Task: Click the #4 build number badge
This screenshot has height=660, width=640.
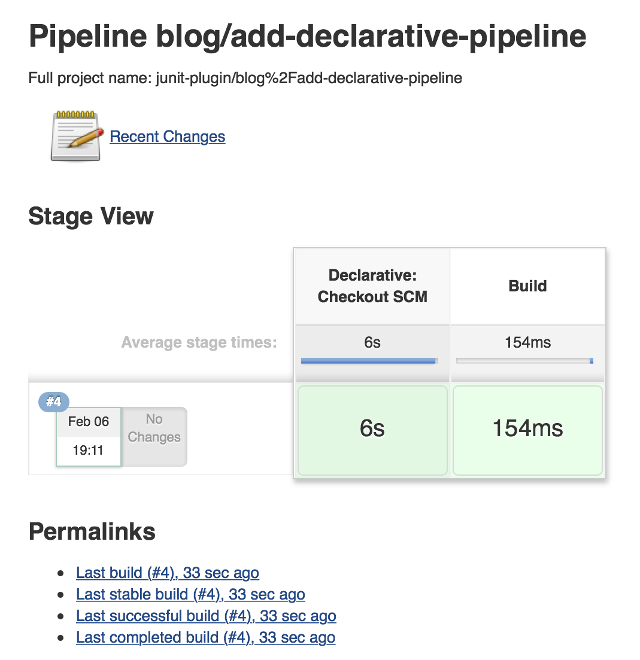Action: coord(53,402)
